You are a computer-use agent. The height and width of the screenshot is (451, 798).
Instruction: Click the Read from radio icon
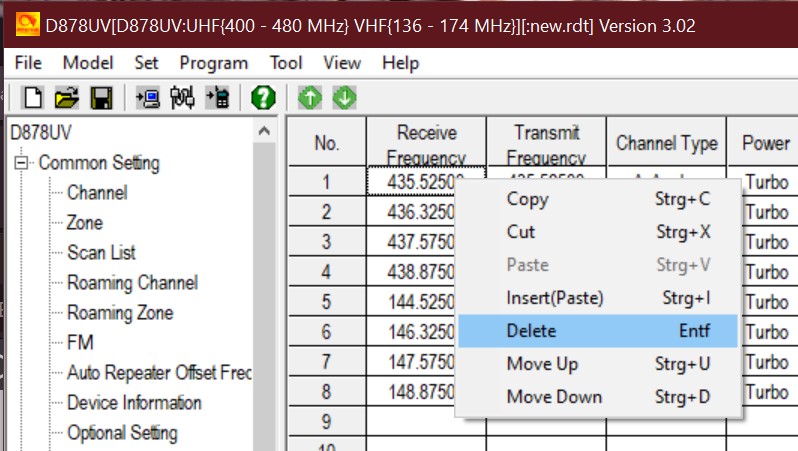pos(148,97)
